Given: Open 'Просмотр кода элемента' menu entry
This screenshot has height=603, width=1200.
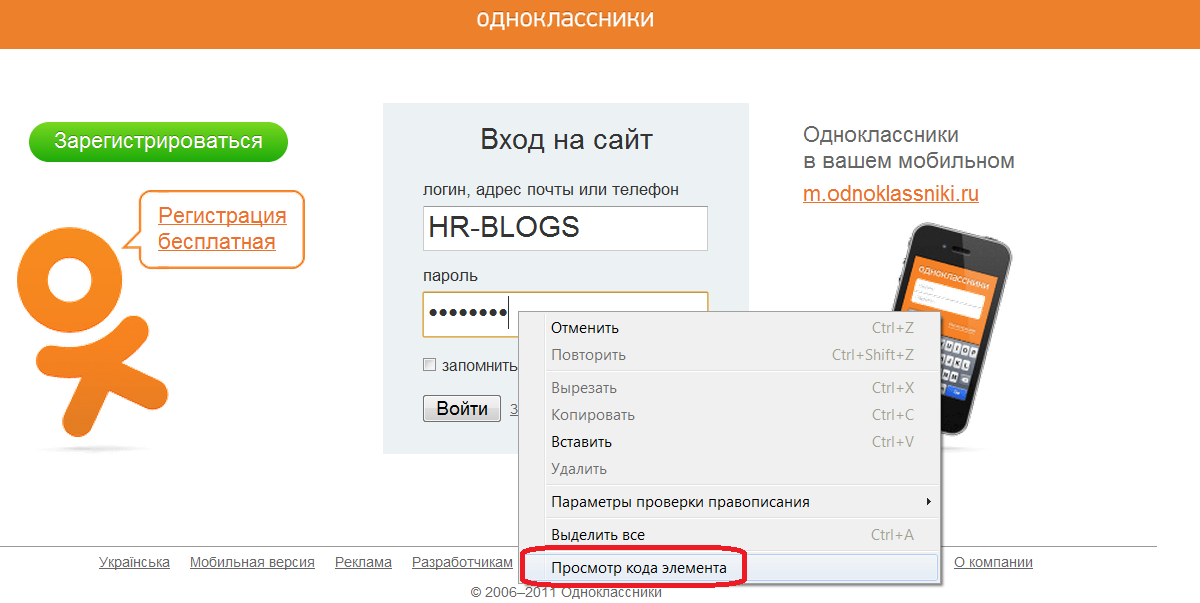Looking at the screenshot, I should tap(730, 568).
